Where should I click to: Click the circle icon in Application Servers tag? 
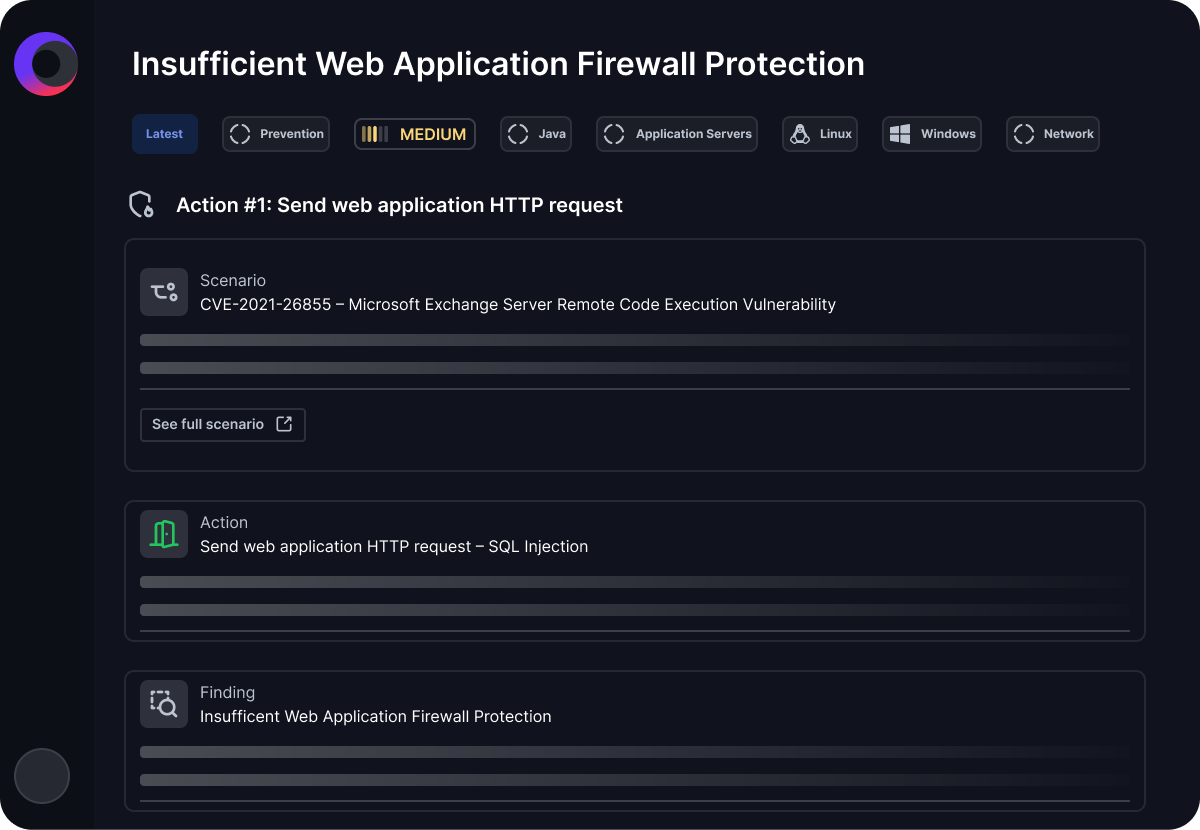click(x=614, y=134)
